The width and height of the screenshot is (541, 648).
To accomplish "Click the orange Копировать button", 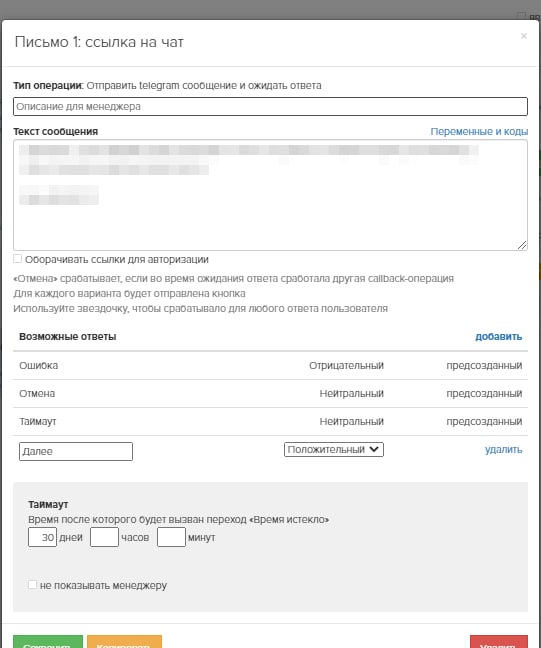I will (x=124, y=642).
